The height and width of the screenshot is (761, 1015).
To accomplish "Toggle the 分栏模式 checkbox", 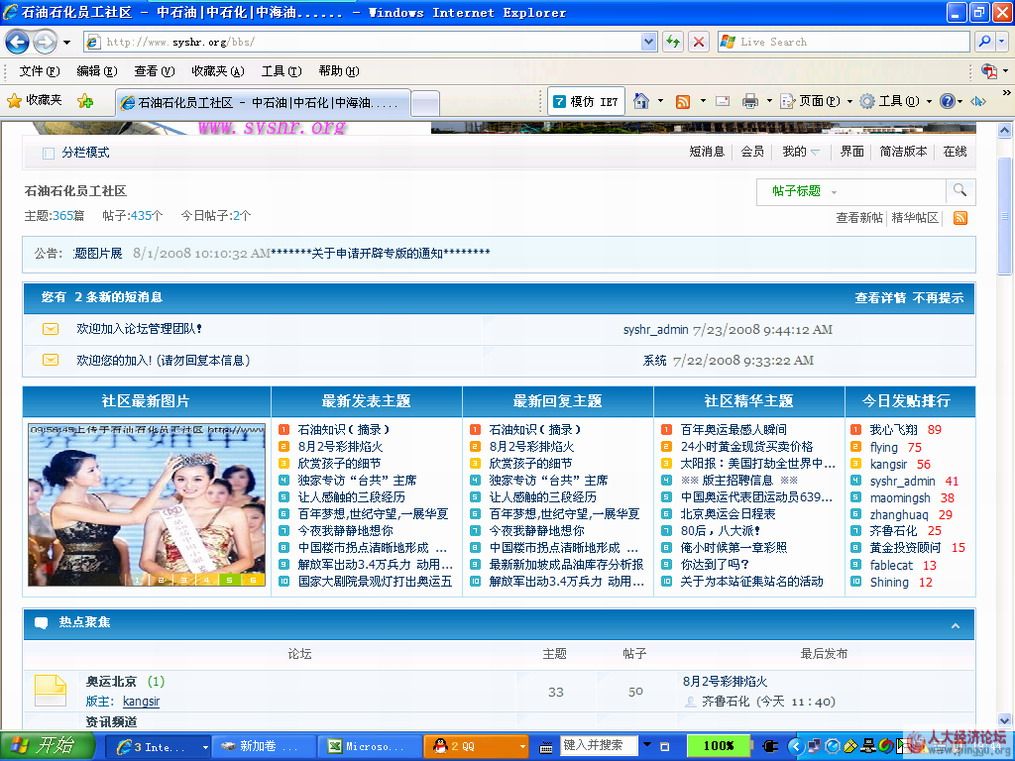I will (x=48, y=153).
